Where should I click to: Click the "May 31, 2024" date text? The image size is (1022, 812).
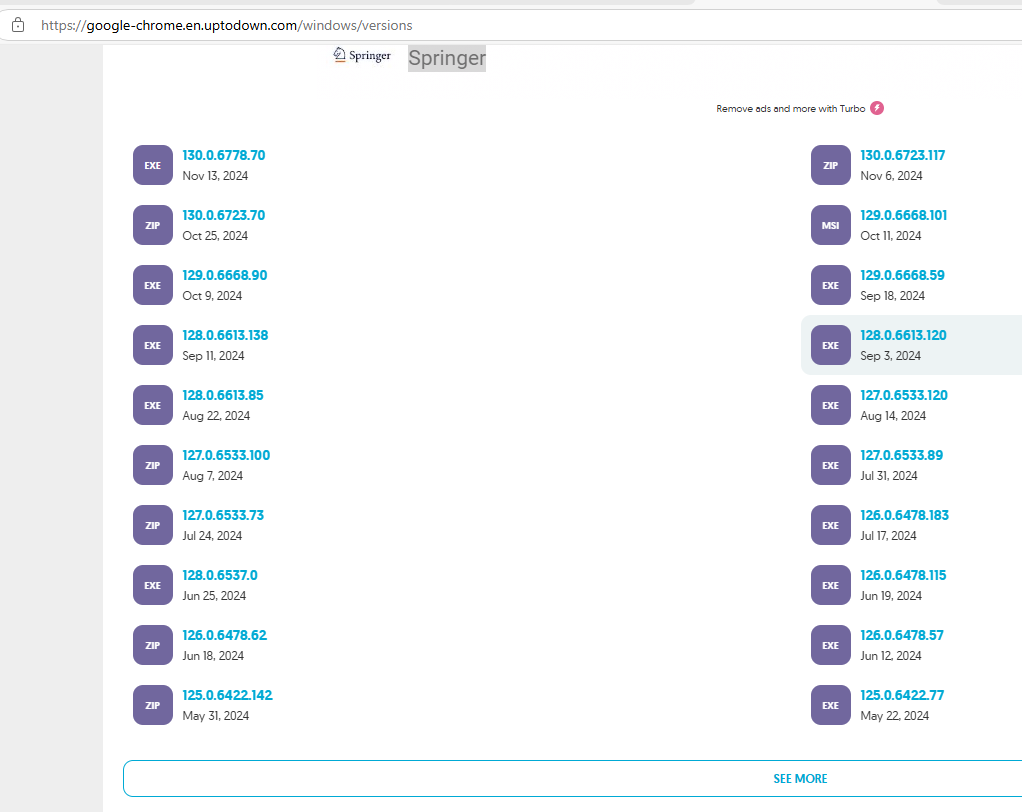coord(216,716)
